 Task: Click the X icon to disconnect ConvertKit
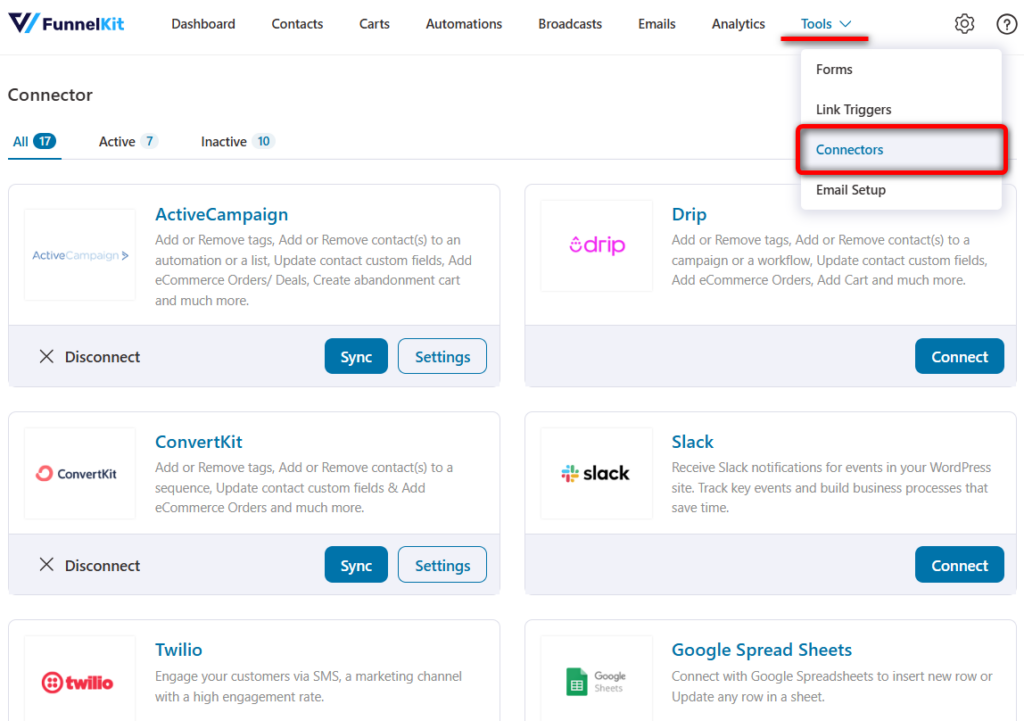47,564
